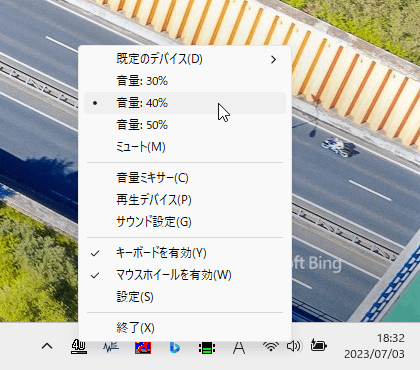Open the Bing tray icon
The height and width of the screenshot is (370, 420).
[175, 348]
